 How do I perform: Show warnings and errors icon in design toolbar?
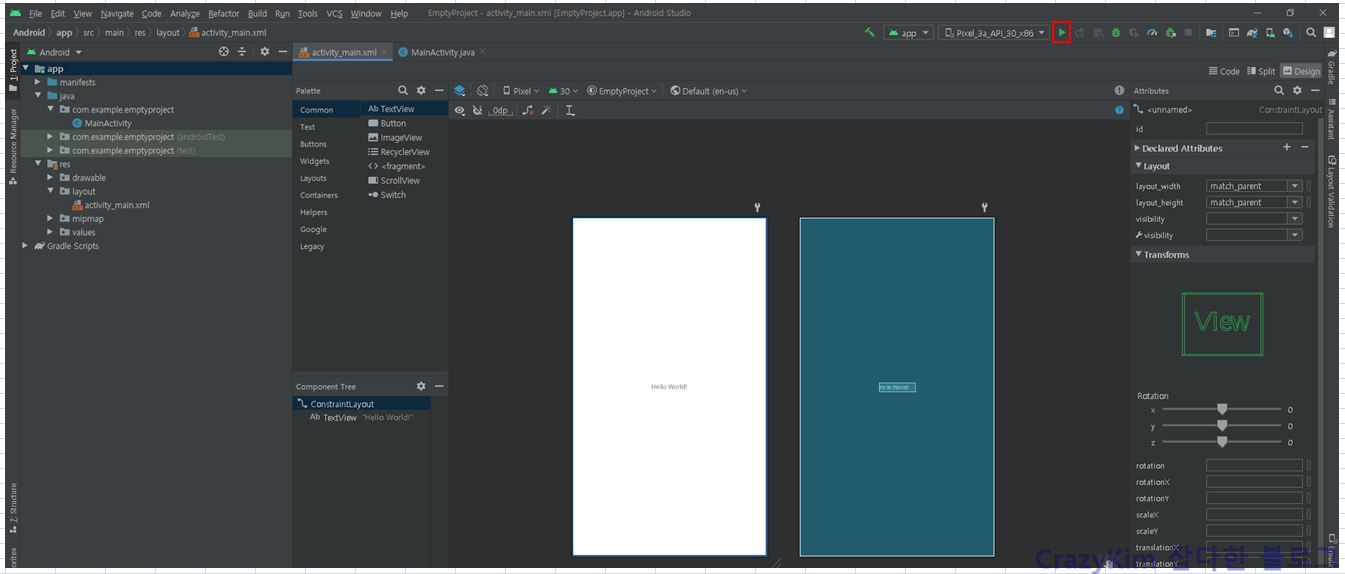tap(1119, 90)
